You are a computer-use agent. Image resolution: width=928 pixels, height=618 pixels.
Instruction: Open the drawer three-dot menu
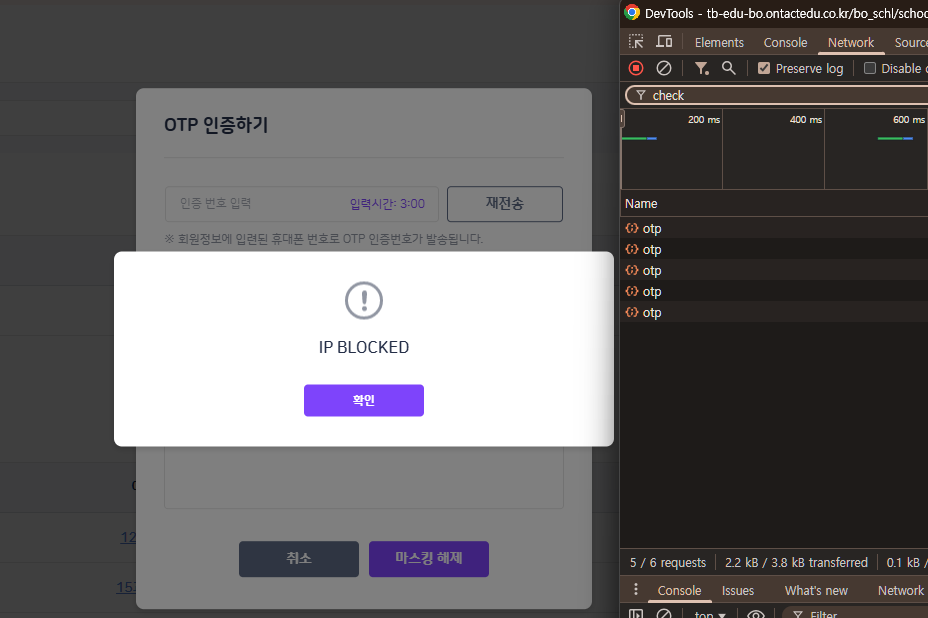click(636, 590)
